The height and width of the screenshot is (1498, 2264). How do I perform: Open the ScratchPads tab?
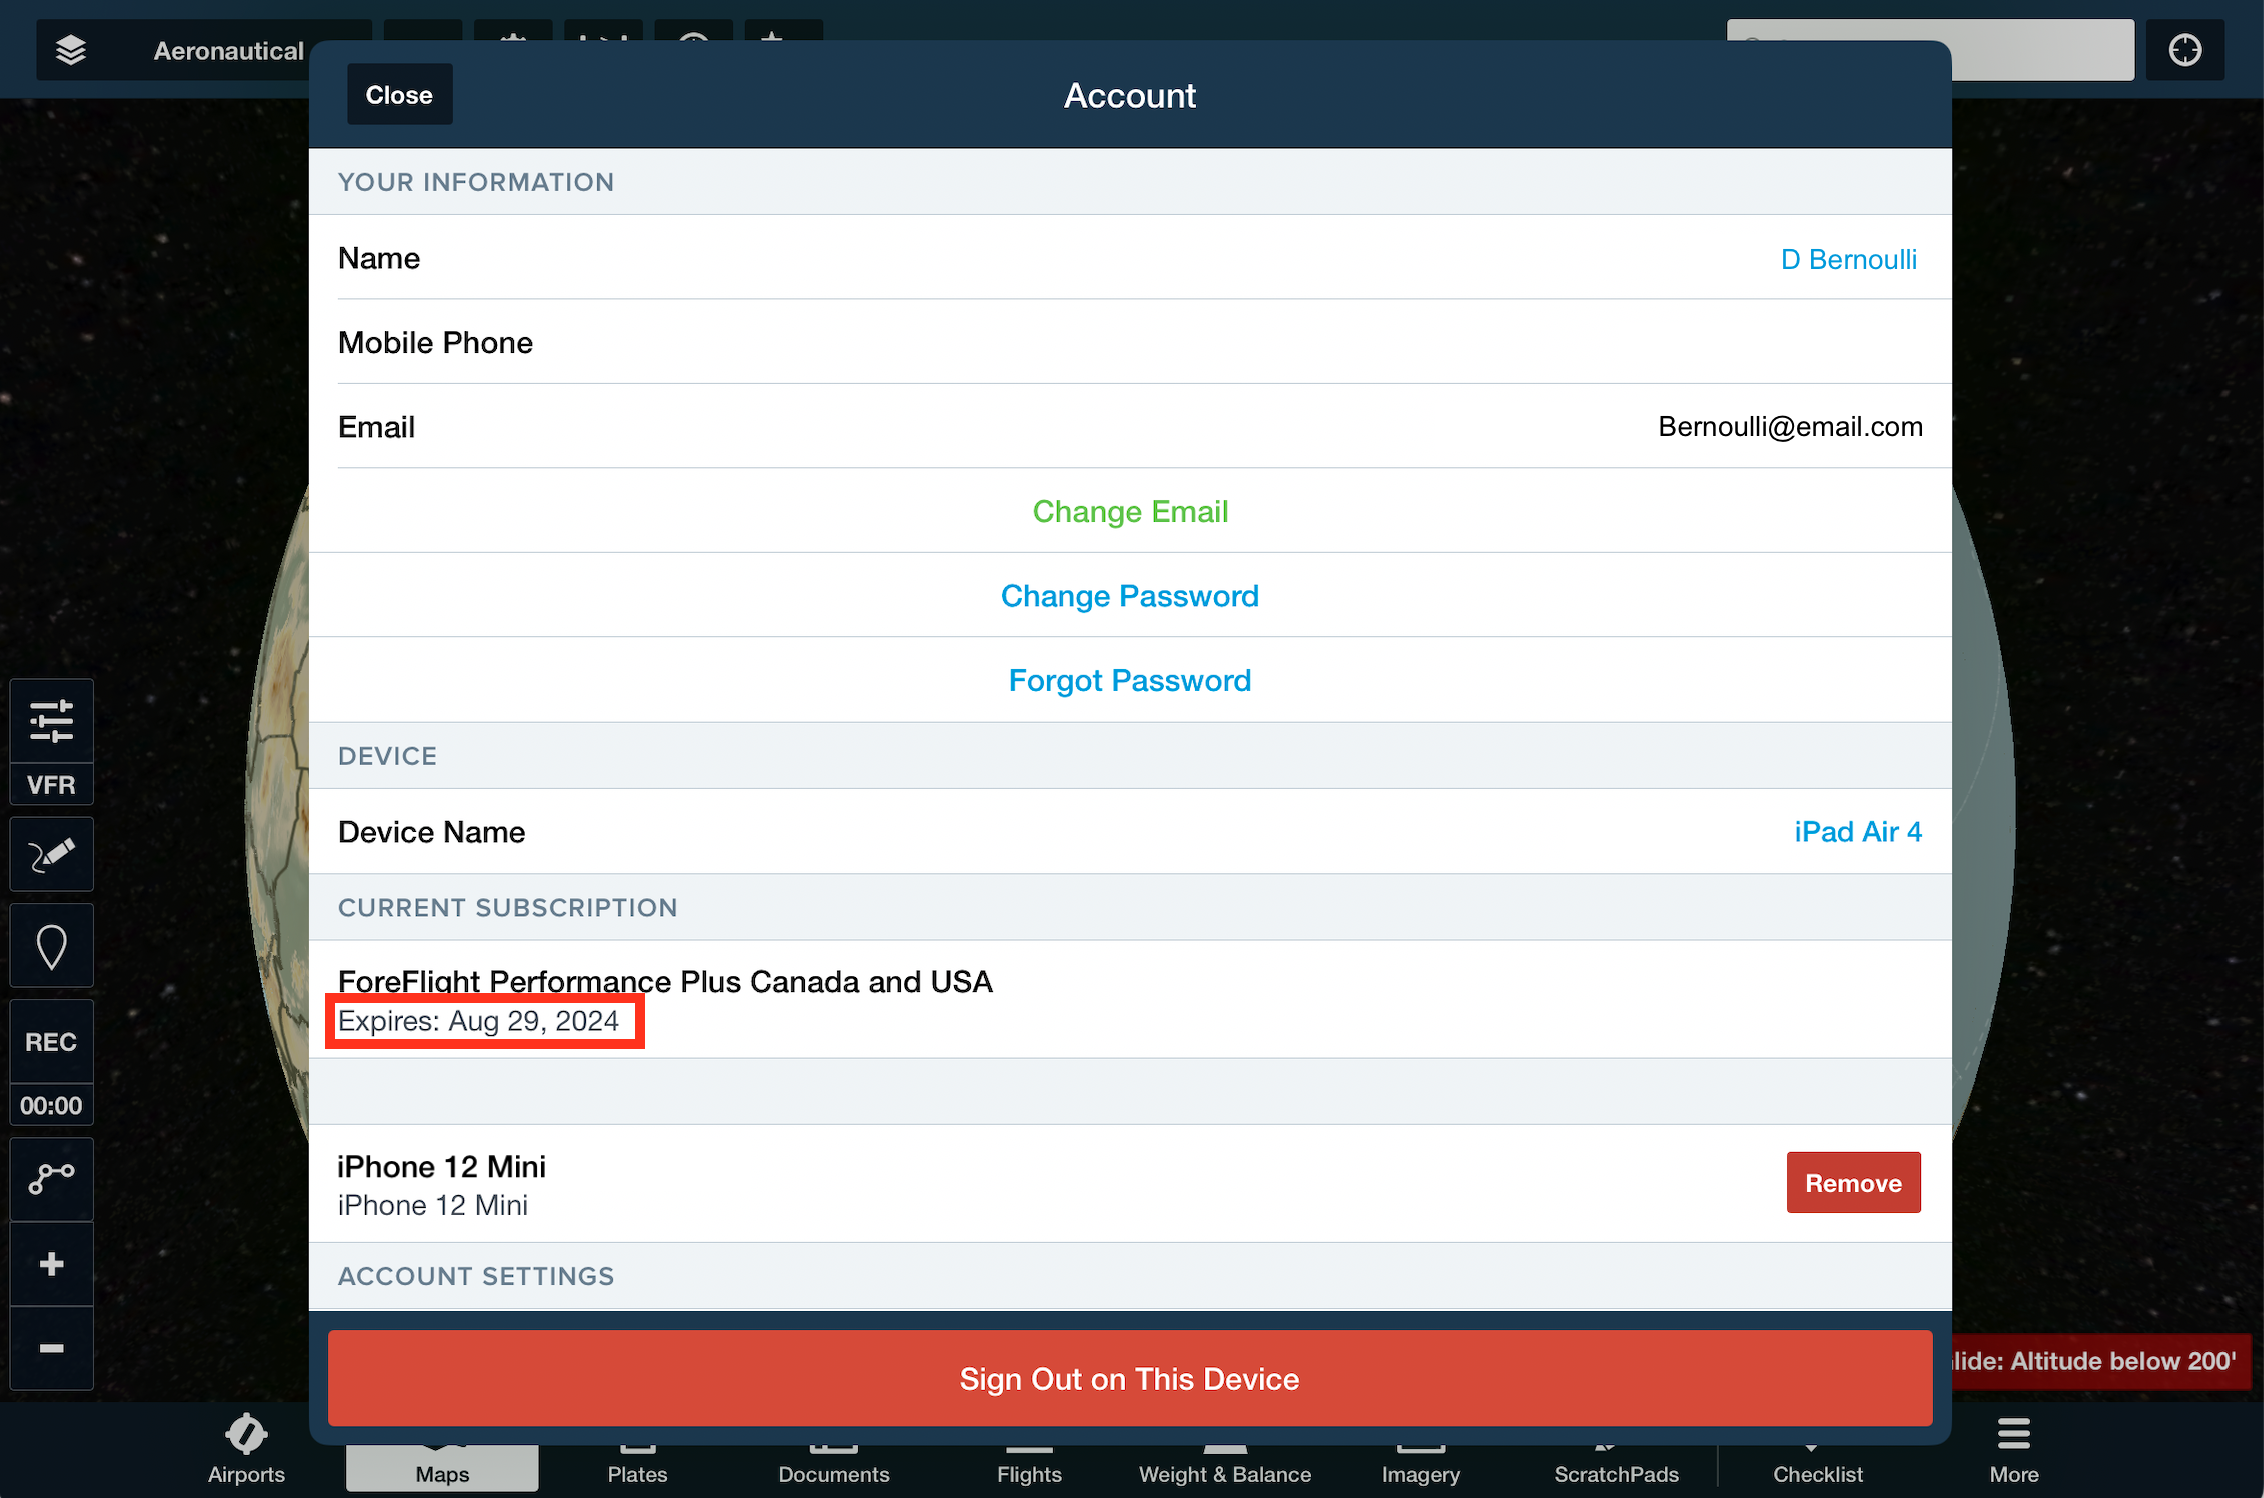(x=1617, y=1466)
